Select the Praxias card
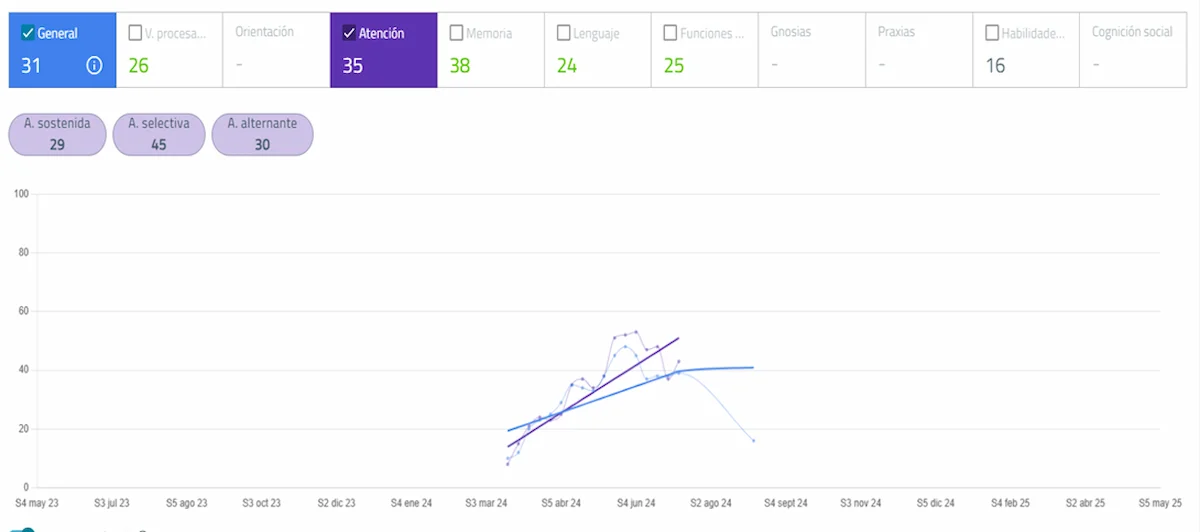 coord(918,50)
